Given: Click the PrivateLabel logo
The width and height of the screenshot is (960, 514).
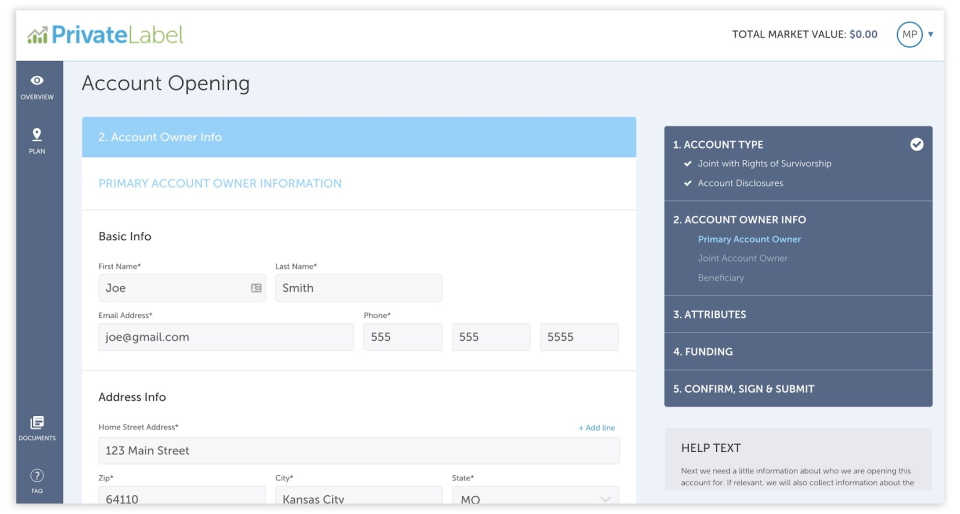Looking at the screenshot, I should click(105, 35).
